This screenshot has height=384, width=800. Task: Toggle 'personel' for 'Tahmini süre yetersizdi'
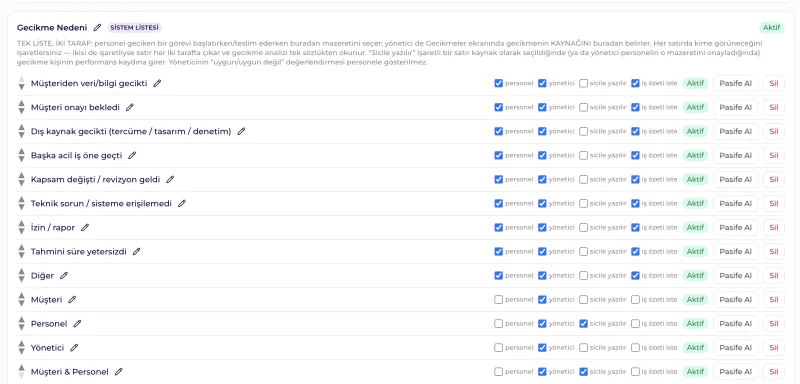pyautogui.click(x=498, y=251)
